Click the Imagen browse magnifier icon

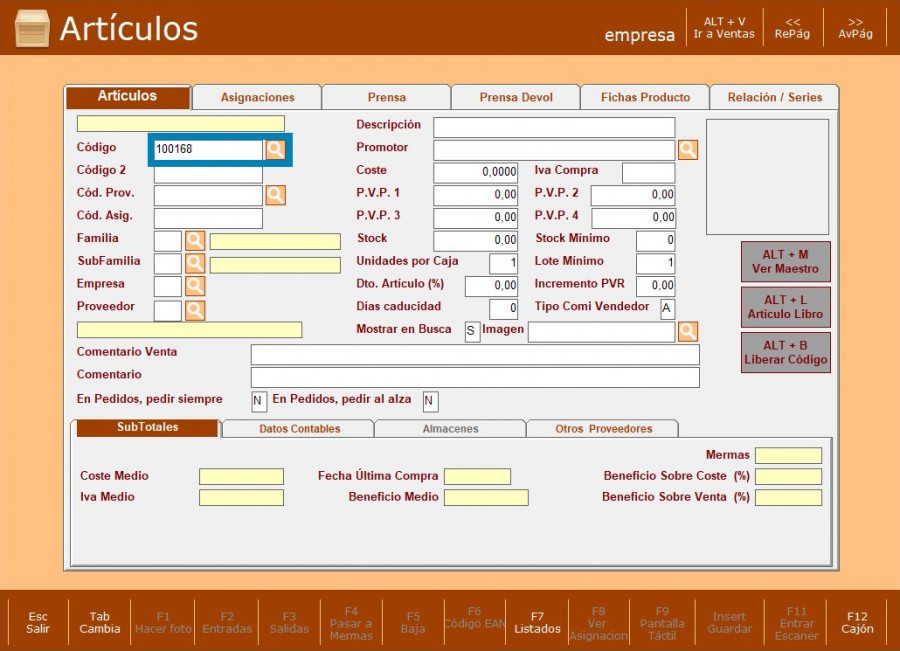[x=688, y=332]
